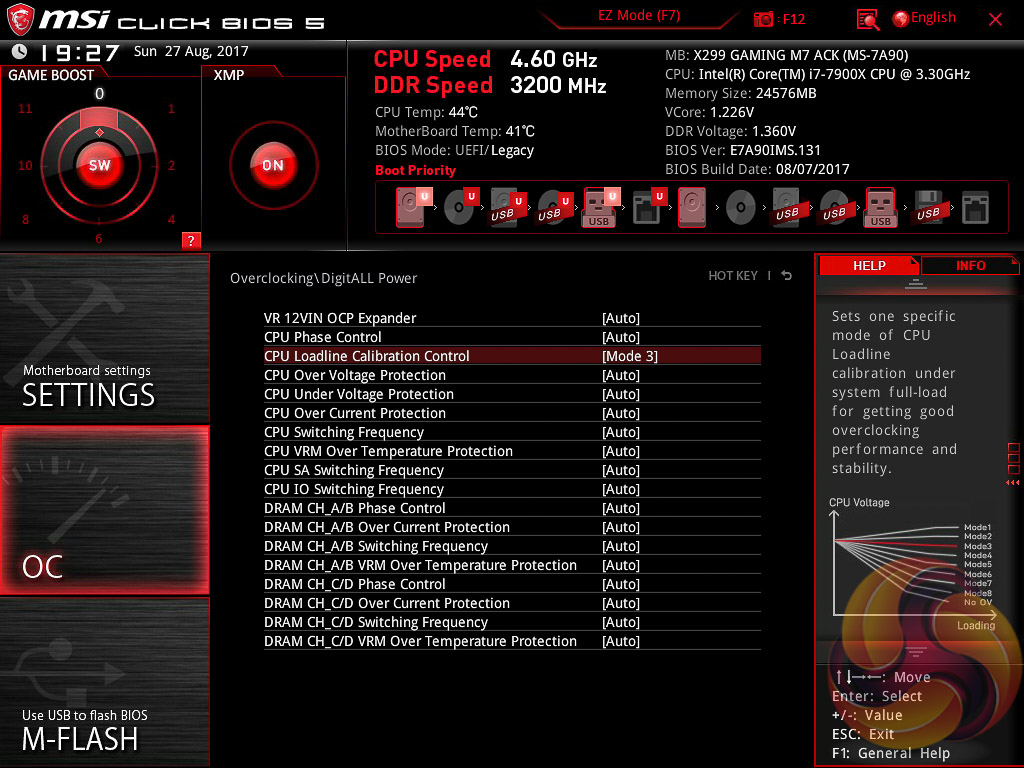Open the M-FLASH BIOS flashing section
This screenshot has width=1024, height=768.
(x=104, y=682)
